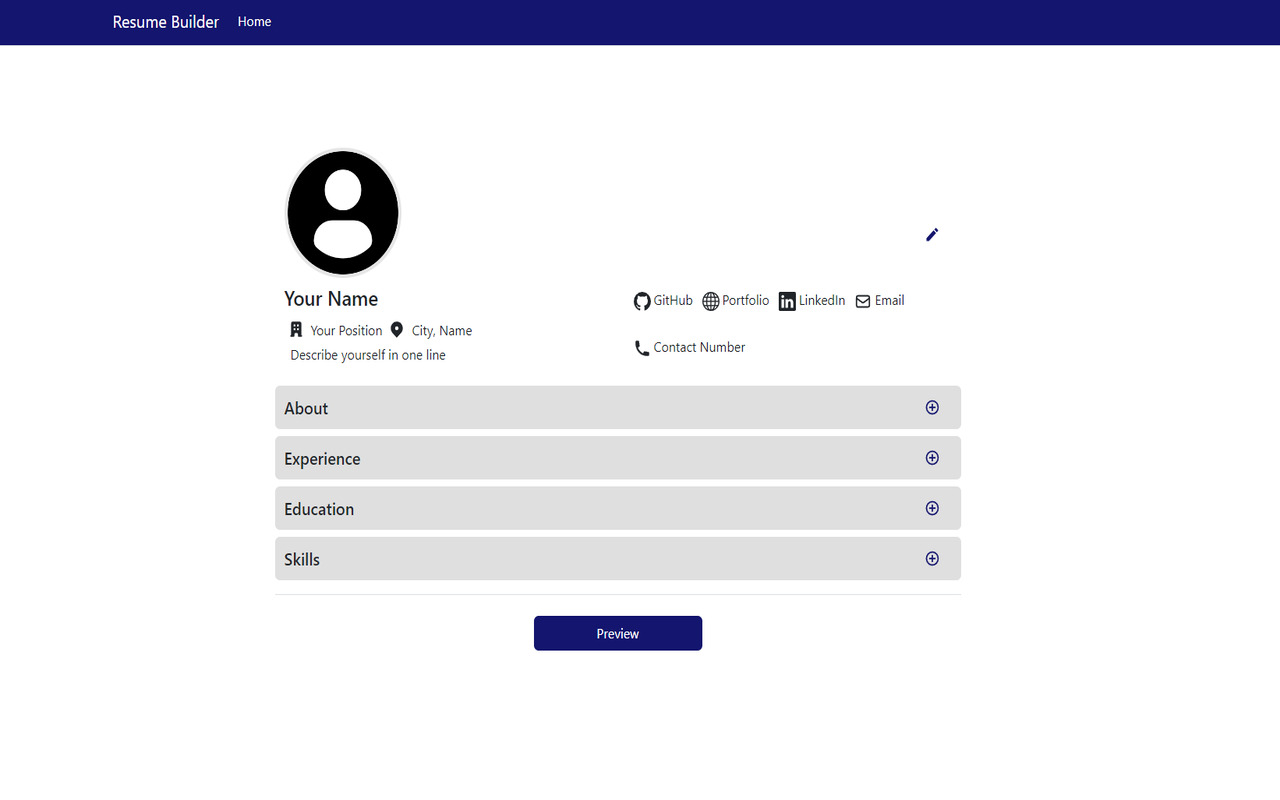Click the LinkedIn logo icon

coord(787,301)
